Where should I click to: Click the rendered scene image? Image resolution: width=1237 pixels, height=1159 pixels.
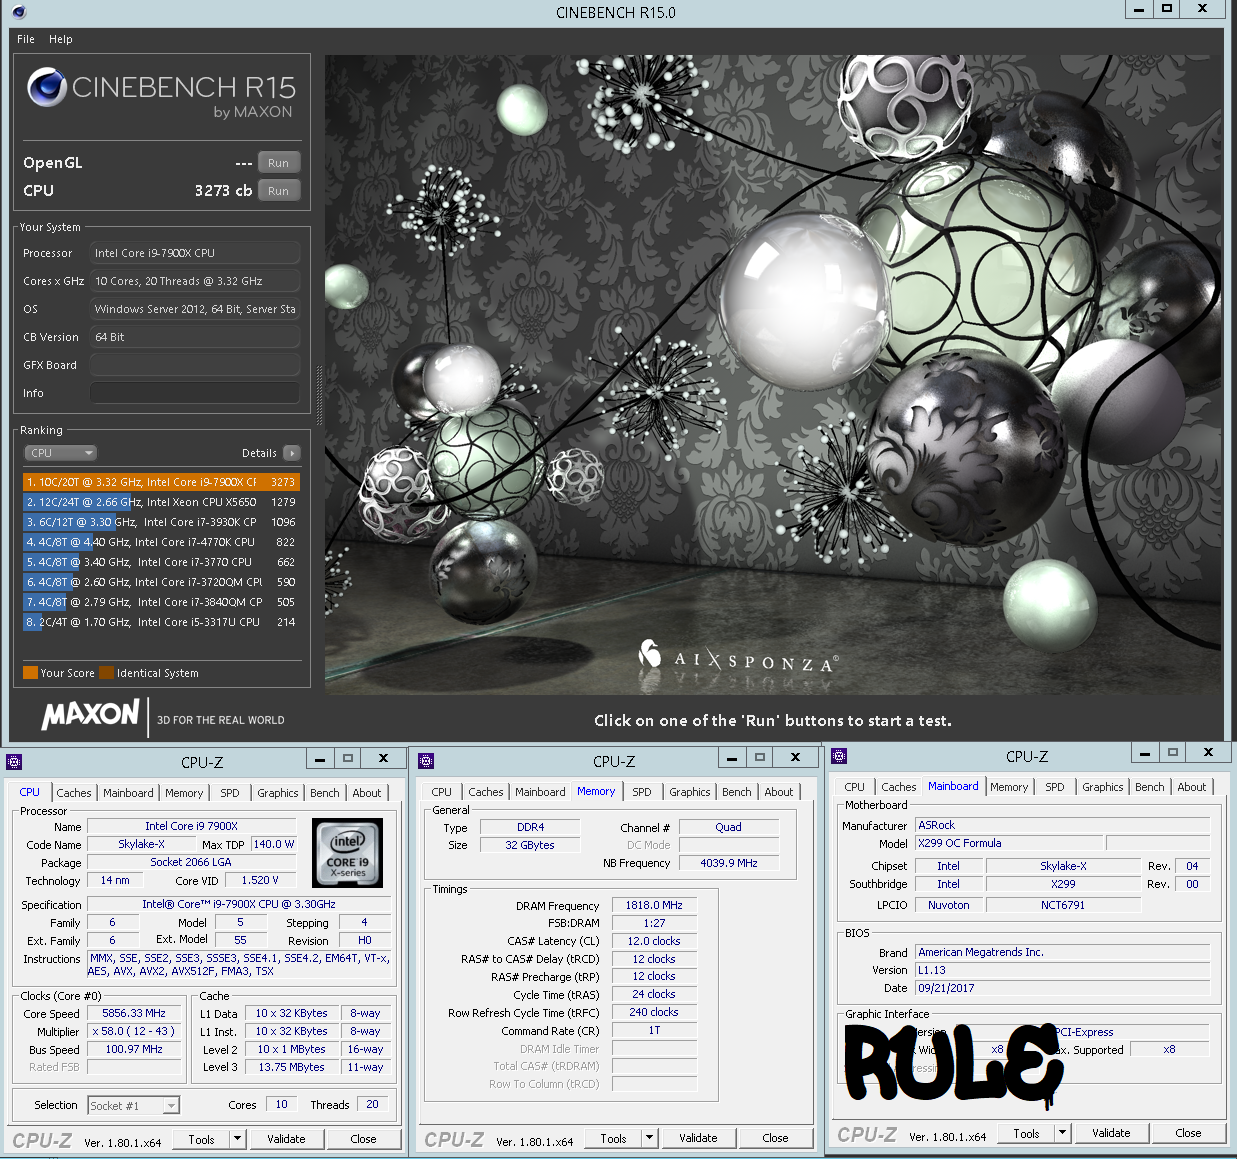click(x=773, y=374)
